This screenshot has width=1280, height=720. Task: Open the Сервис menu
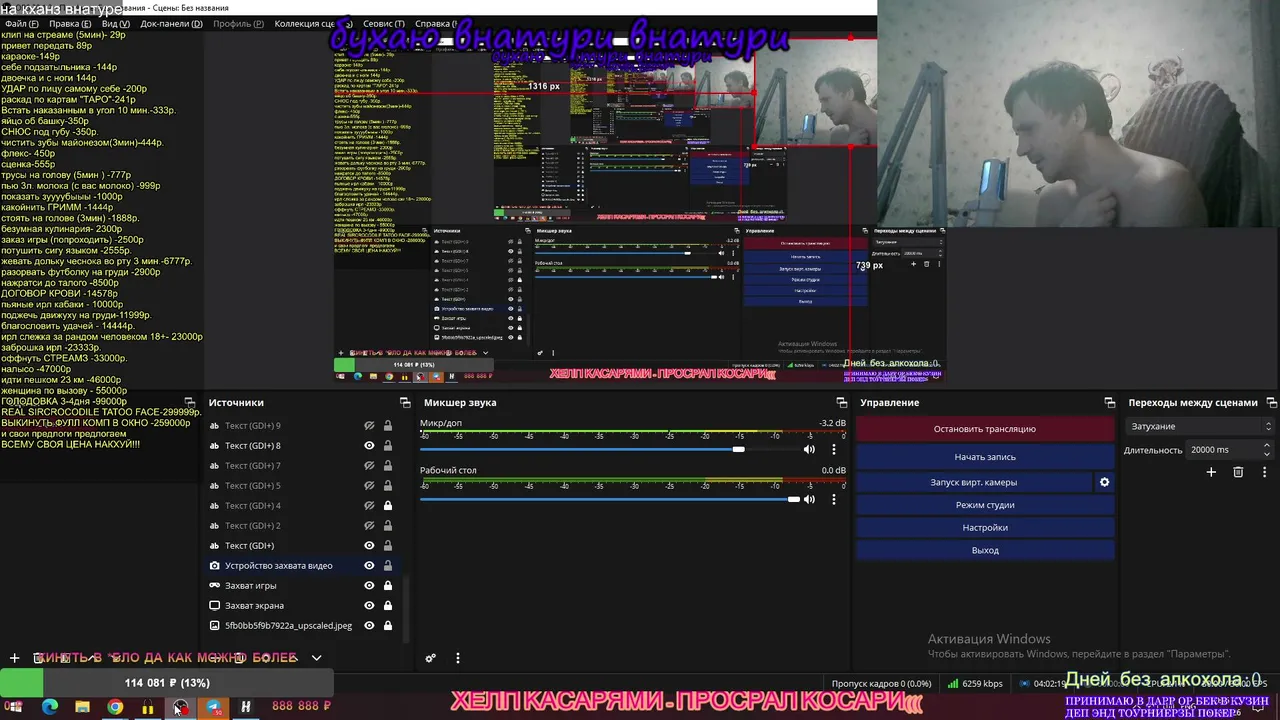pos(384,23)
